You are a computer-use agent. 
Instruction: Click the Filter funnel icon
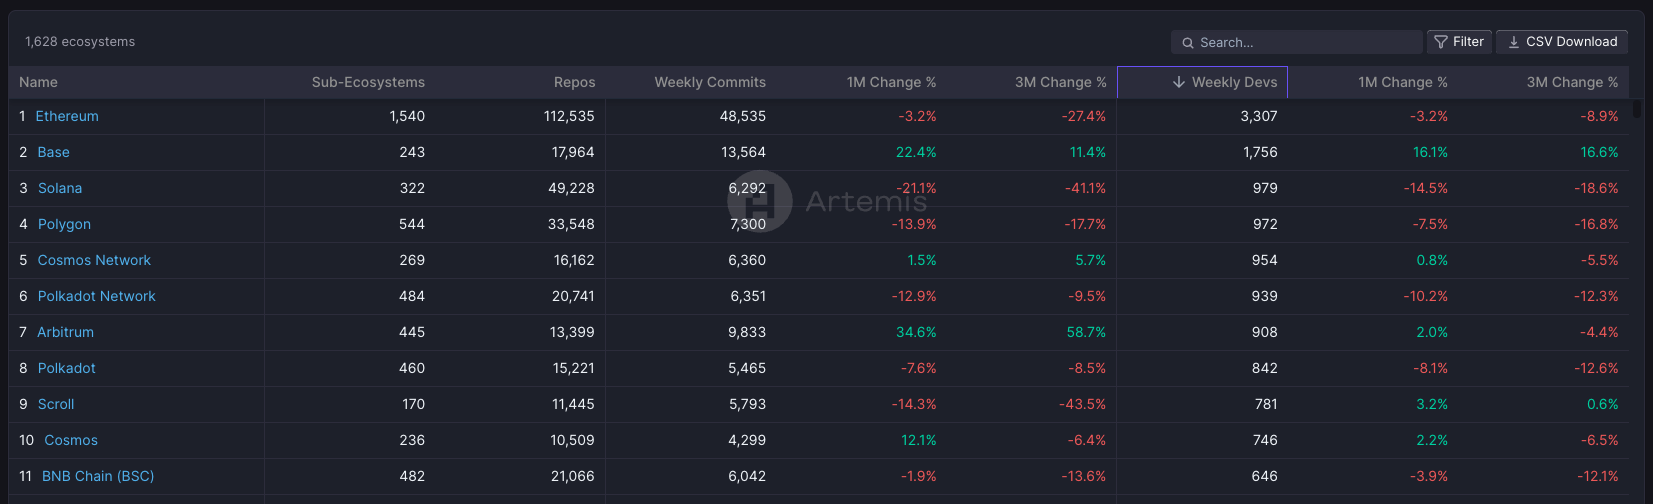click(1441, 42)
